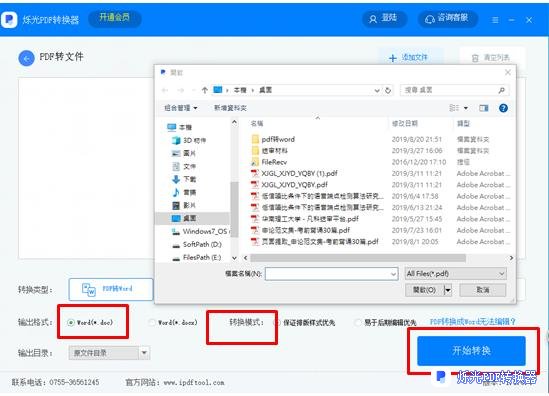Screen dimensions: 549x396
Task: Click the blue back arrow beside PDF转文件
Action: pos(27,58)
